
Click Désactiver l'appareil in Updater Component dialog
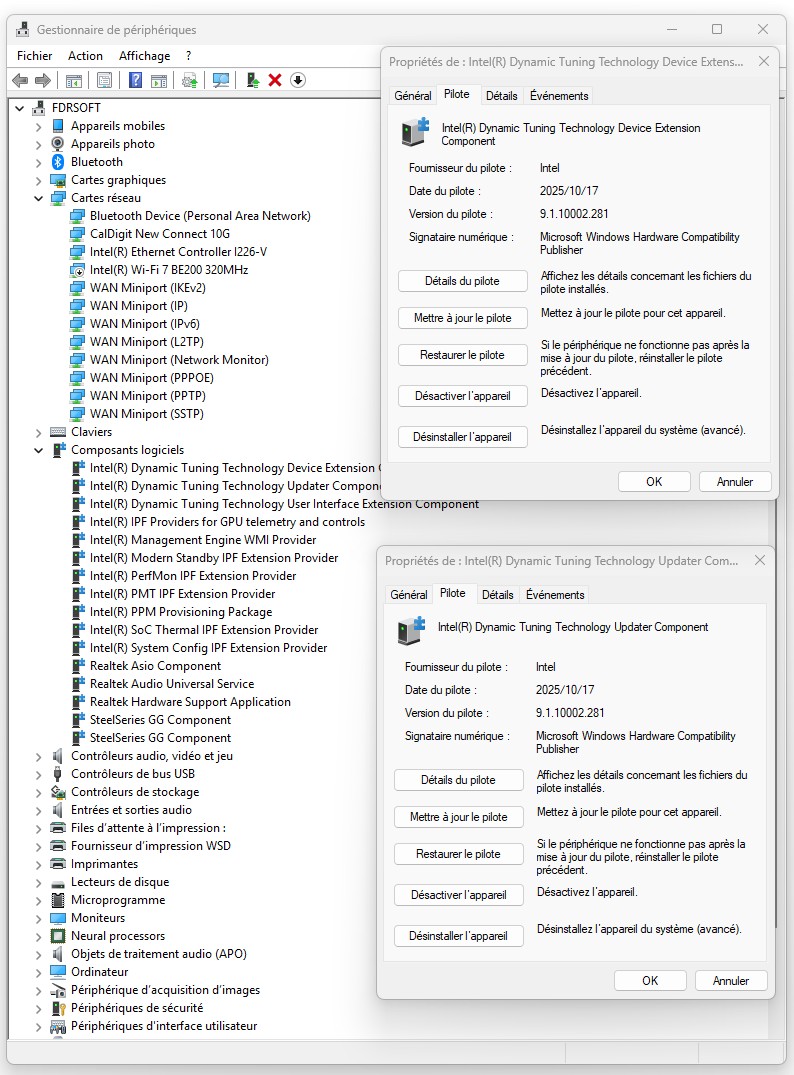(458, 895)
